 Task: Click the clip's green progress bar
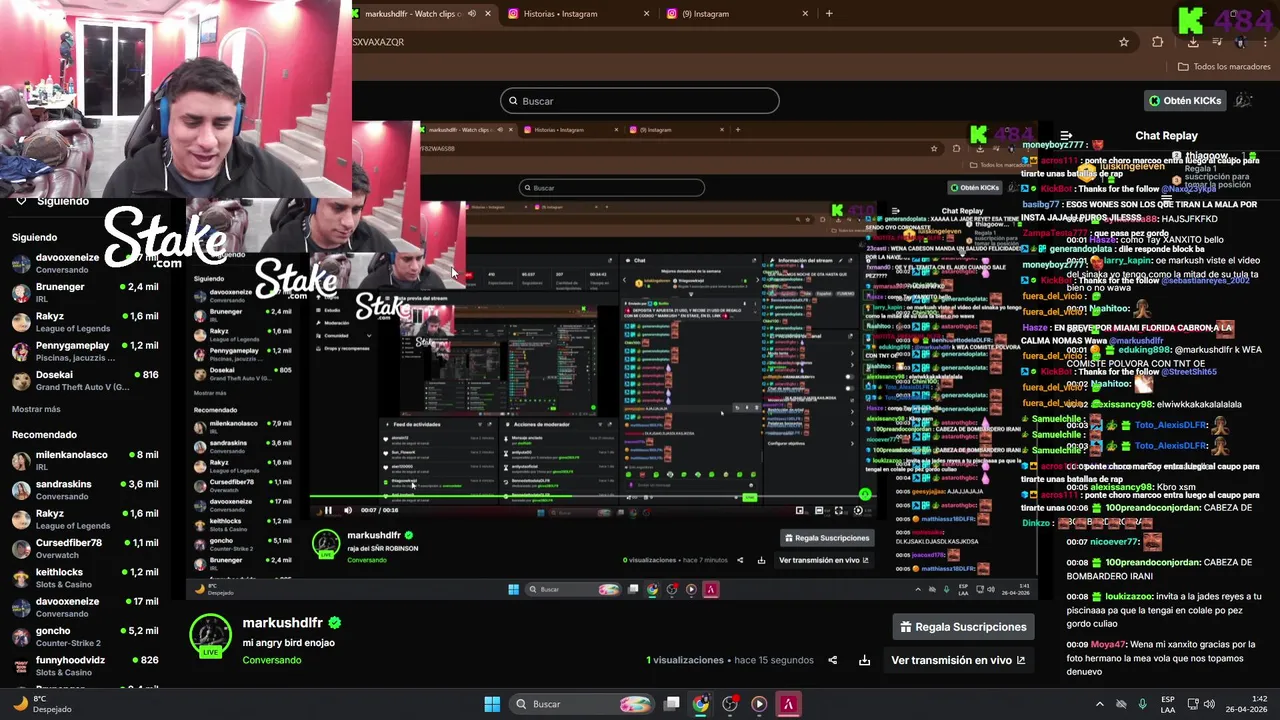[x=590, y=496]
